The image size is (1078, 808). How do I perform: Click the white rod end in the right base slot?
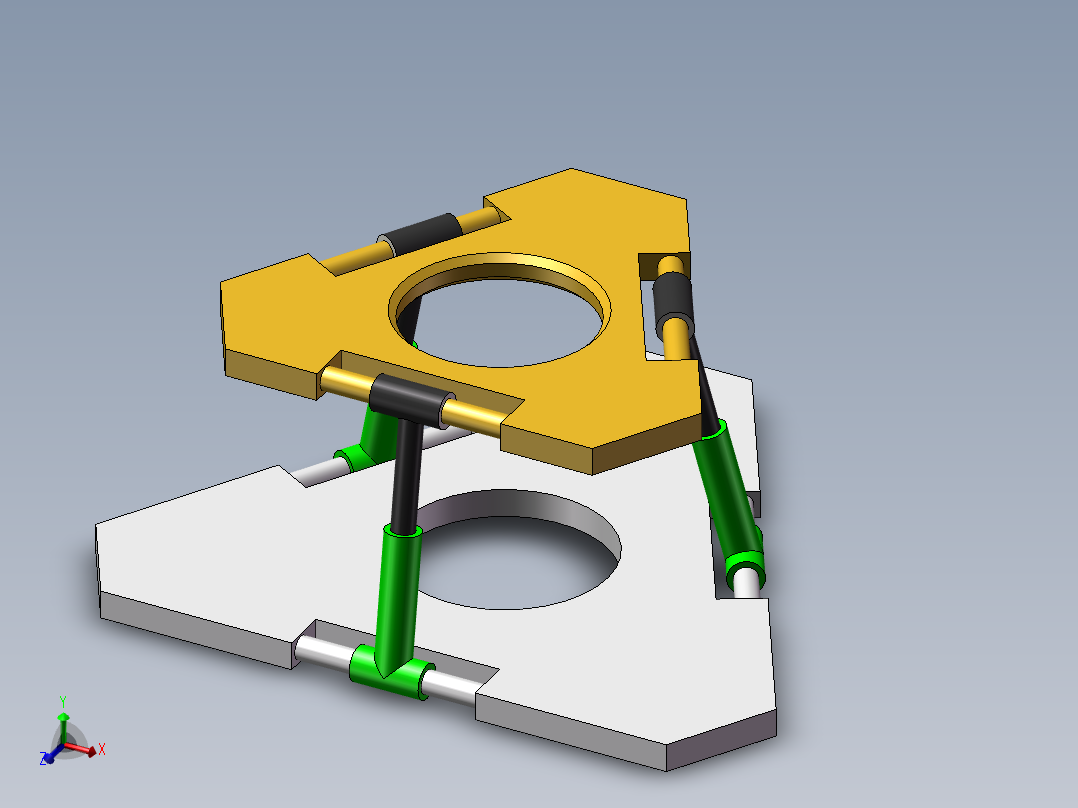747,583
